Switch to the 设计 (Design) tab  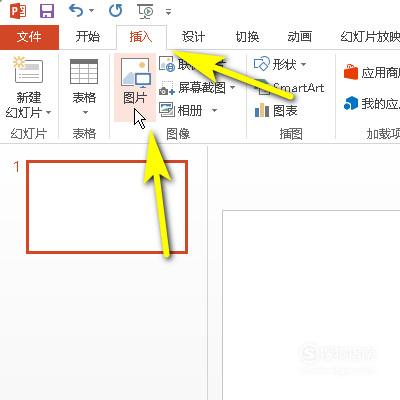[193, 37]
